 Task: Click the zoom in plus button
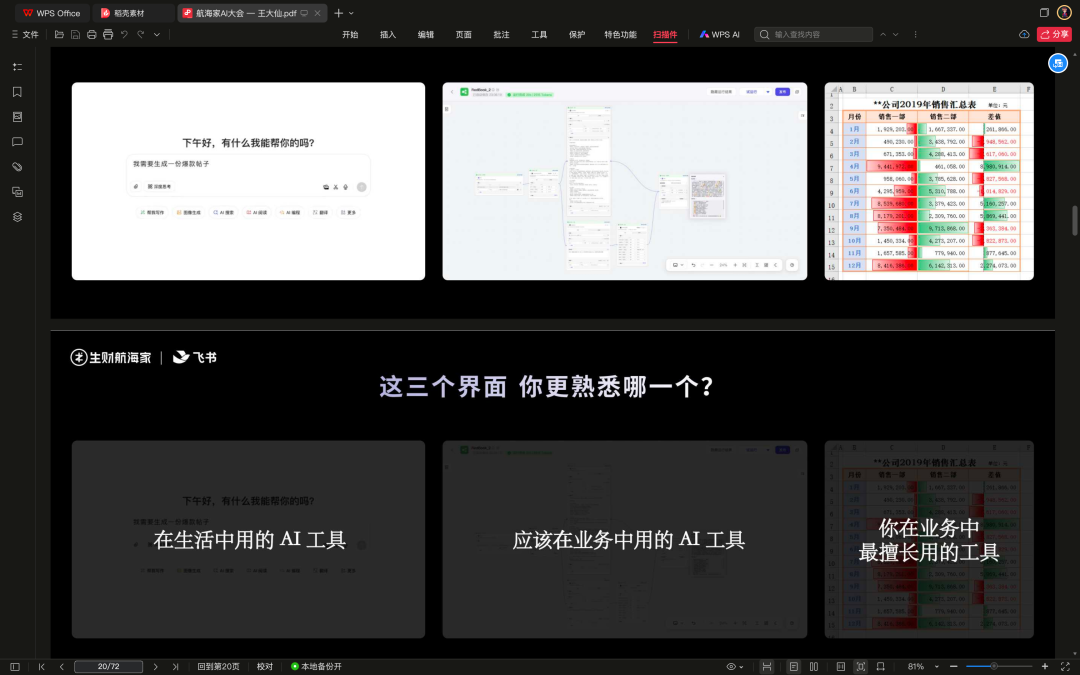1045,667
